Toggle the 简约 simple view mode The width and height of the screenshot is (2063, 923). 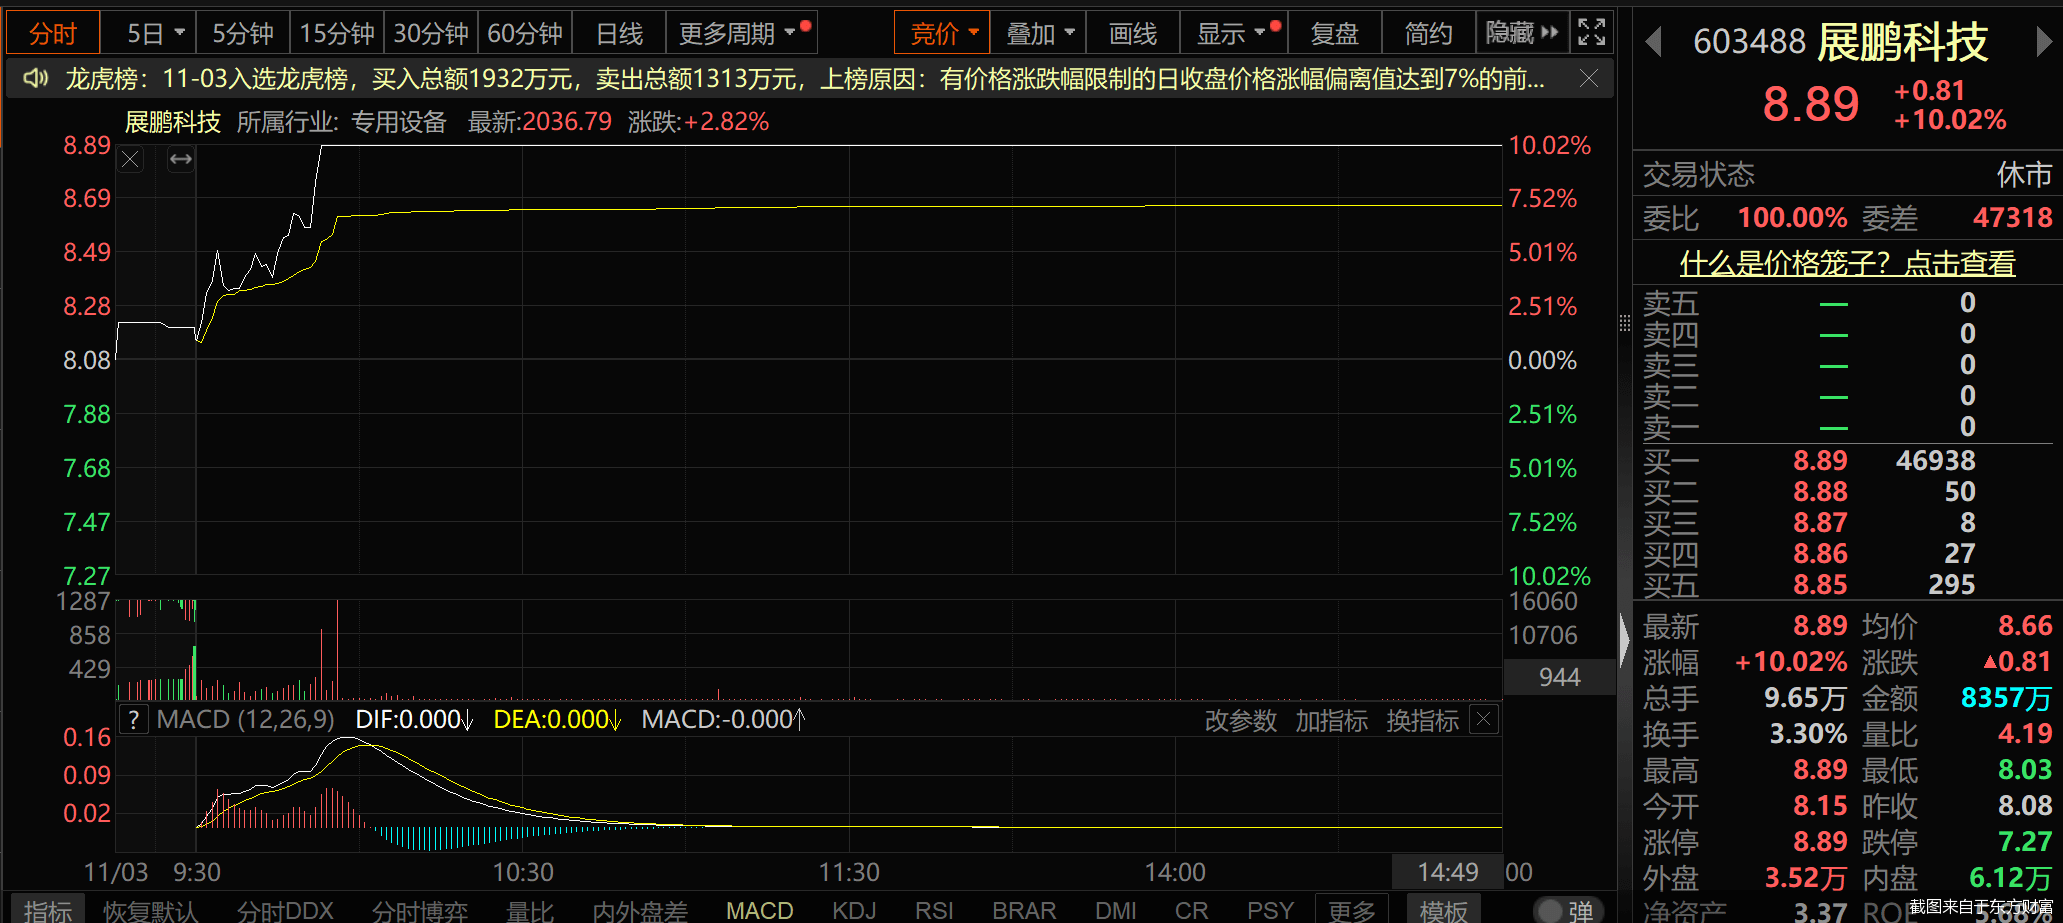click(x=1428, y=34)
